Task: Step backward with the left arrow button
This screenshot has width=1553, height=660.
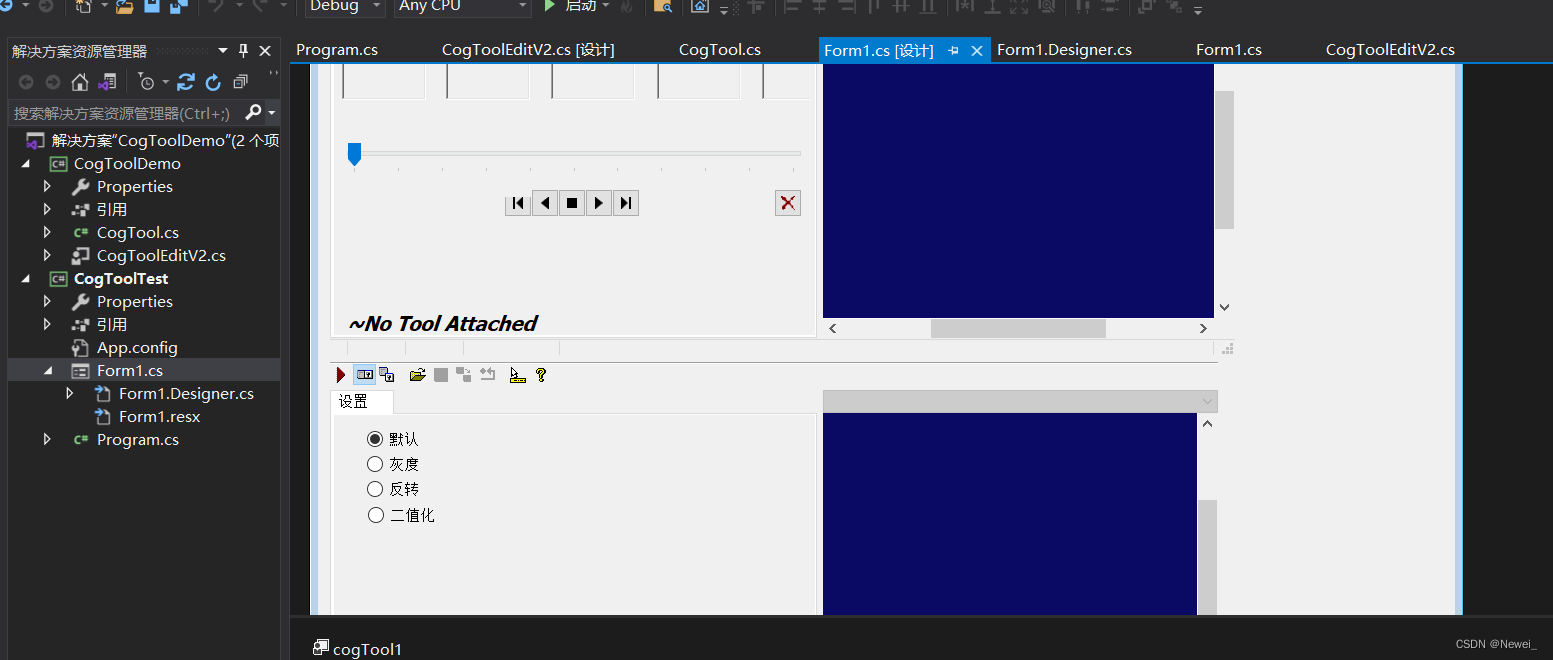Action: pyautogui.click(x=545, y=203)
